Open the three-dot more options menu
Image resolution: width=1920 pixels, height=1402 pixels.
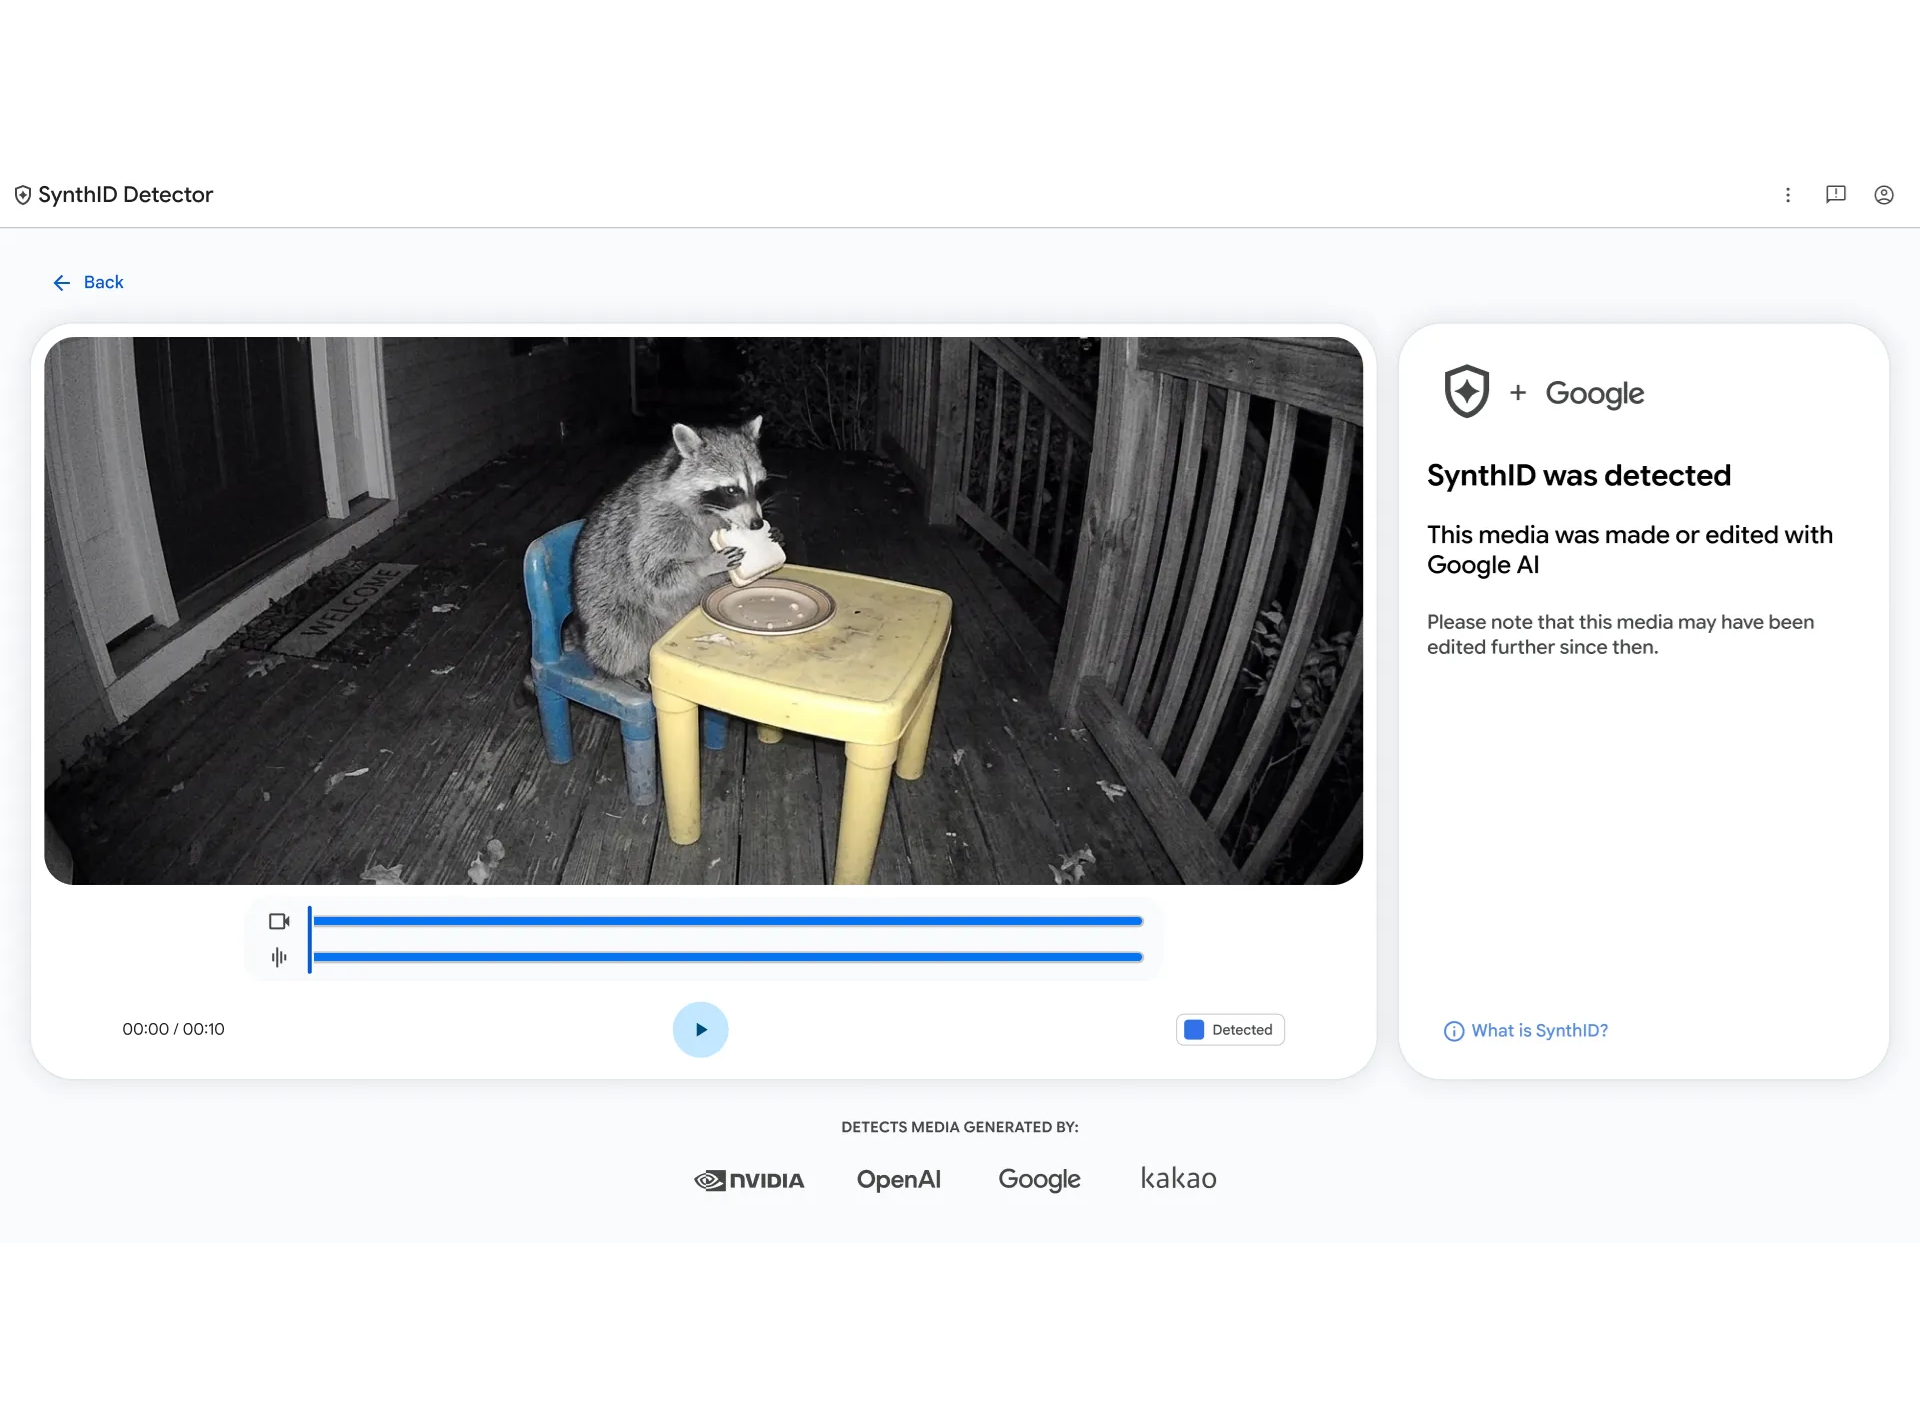pos(1788,195)
